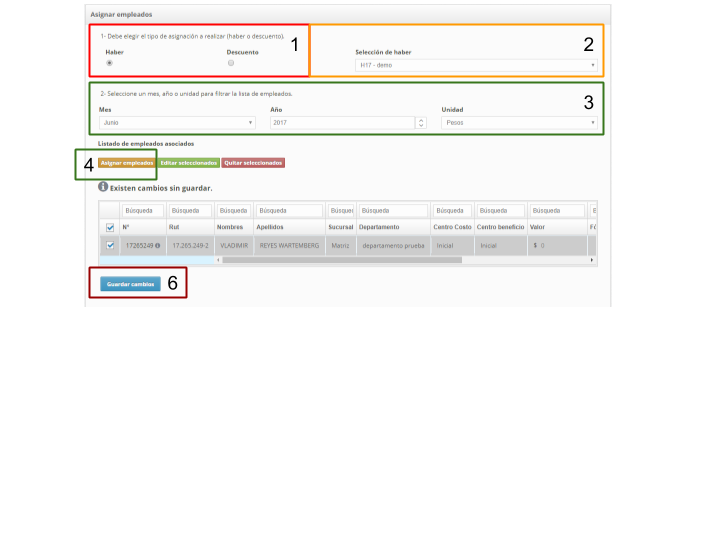Click the Búsqueda field above Centro Costo column
The image size is (720, 540).
pyautogui.click(x=452, y=211)
